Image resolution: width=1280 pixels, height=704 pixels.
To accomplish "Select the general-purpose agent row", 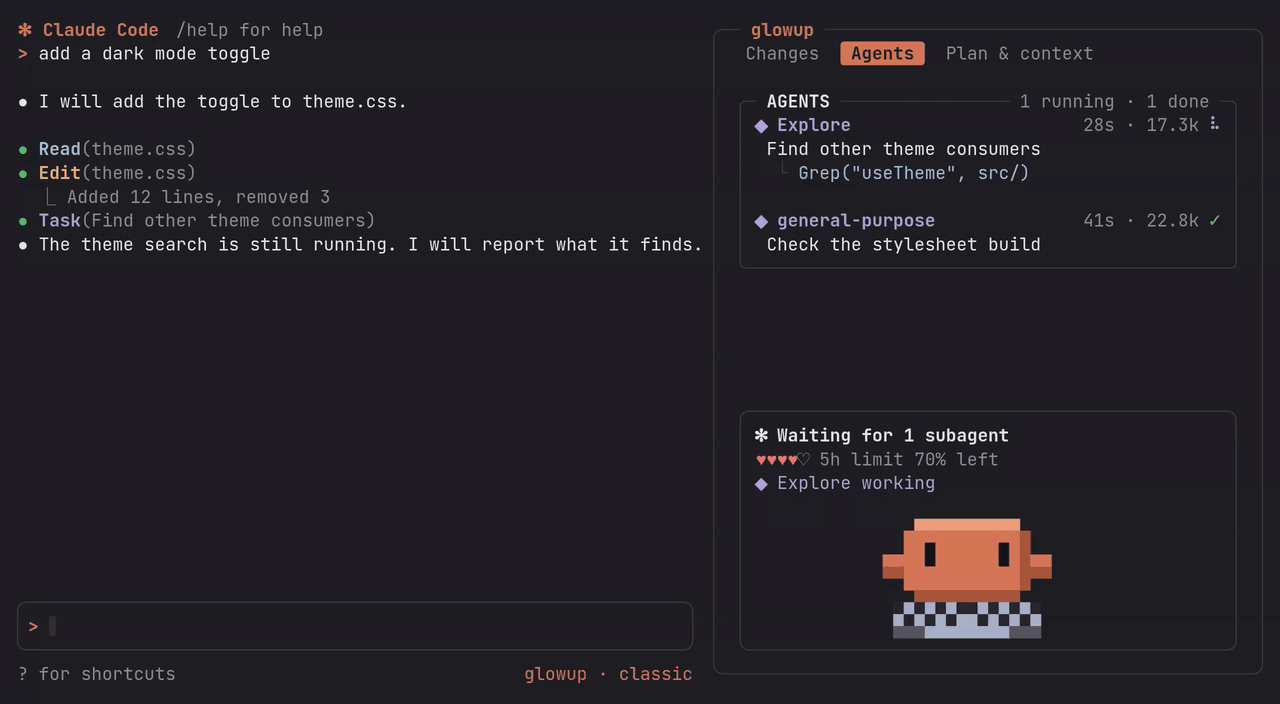I will (x=988, y=221).
